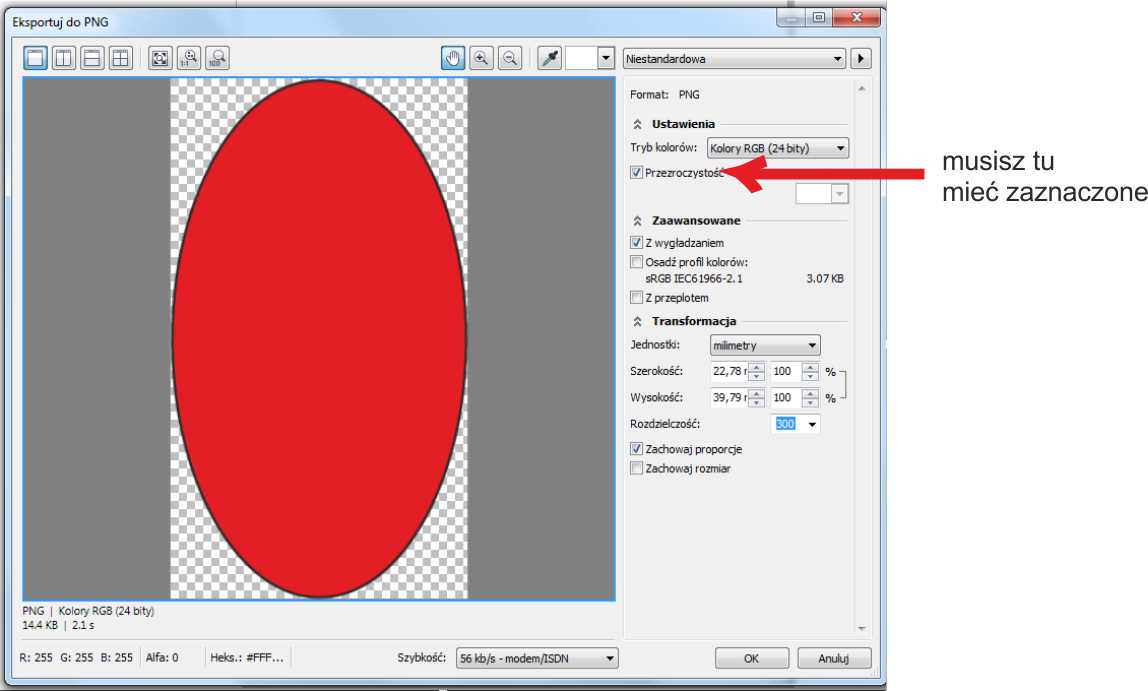Viewport: 1148px width, 691px height.
Task: Collapse the Zaawansowane section
Action: (x=638, y=221)
